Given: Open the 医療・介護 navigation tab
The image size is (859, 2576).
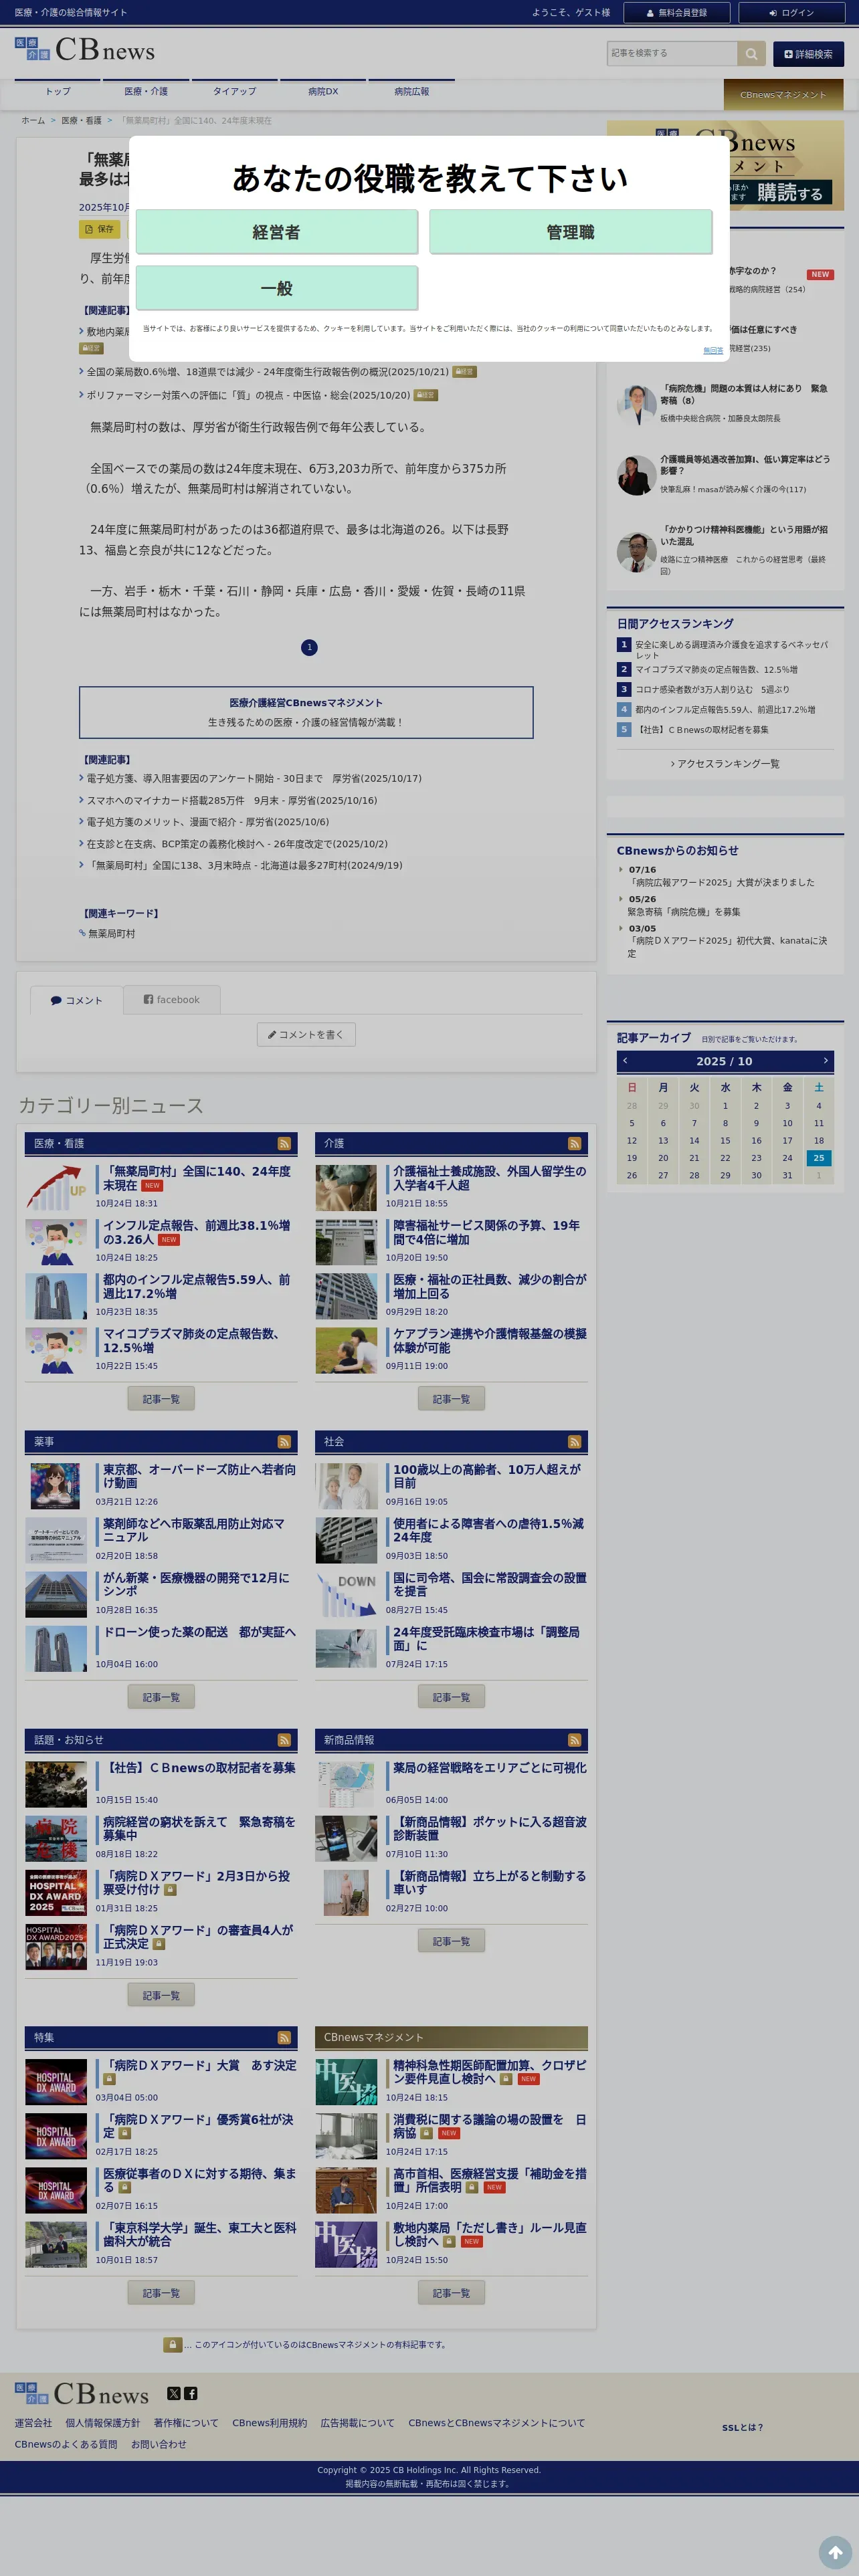Looking at the screenshot, I should click(x=146, y=91).
